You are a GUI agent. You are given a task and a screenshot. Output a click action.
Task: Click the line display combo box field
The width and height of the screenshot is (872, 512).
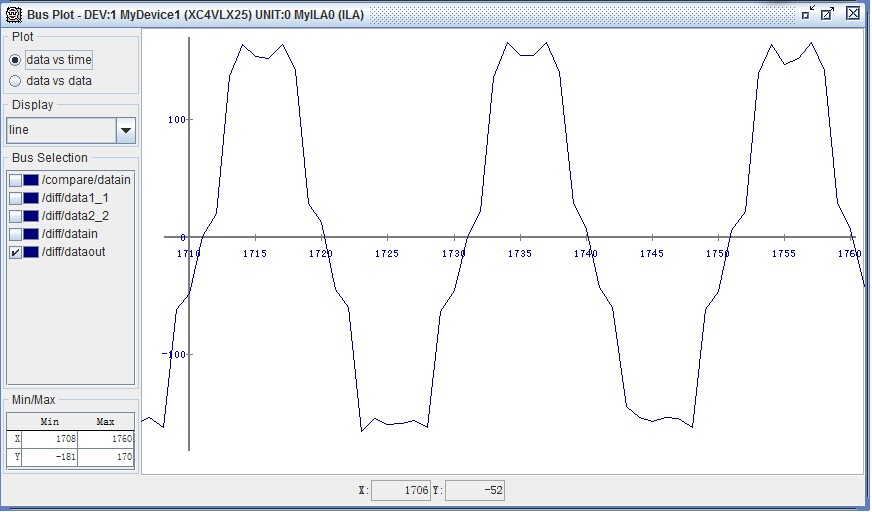tap(61, 130)
